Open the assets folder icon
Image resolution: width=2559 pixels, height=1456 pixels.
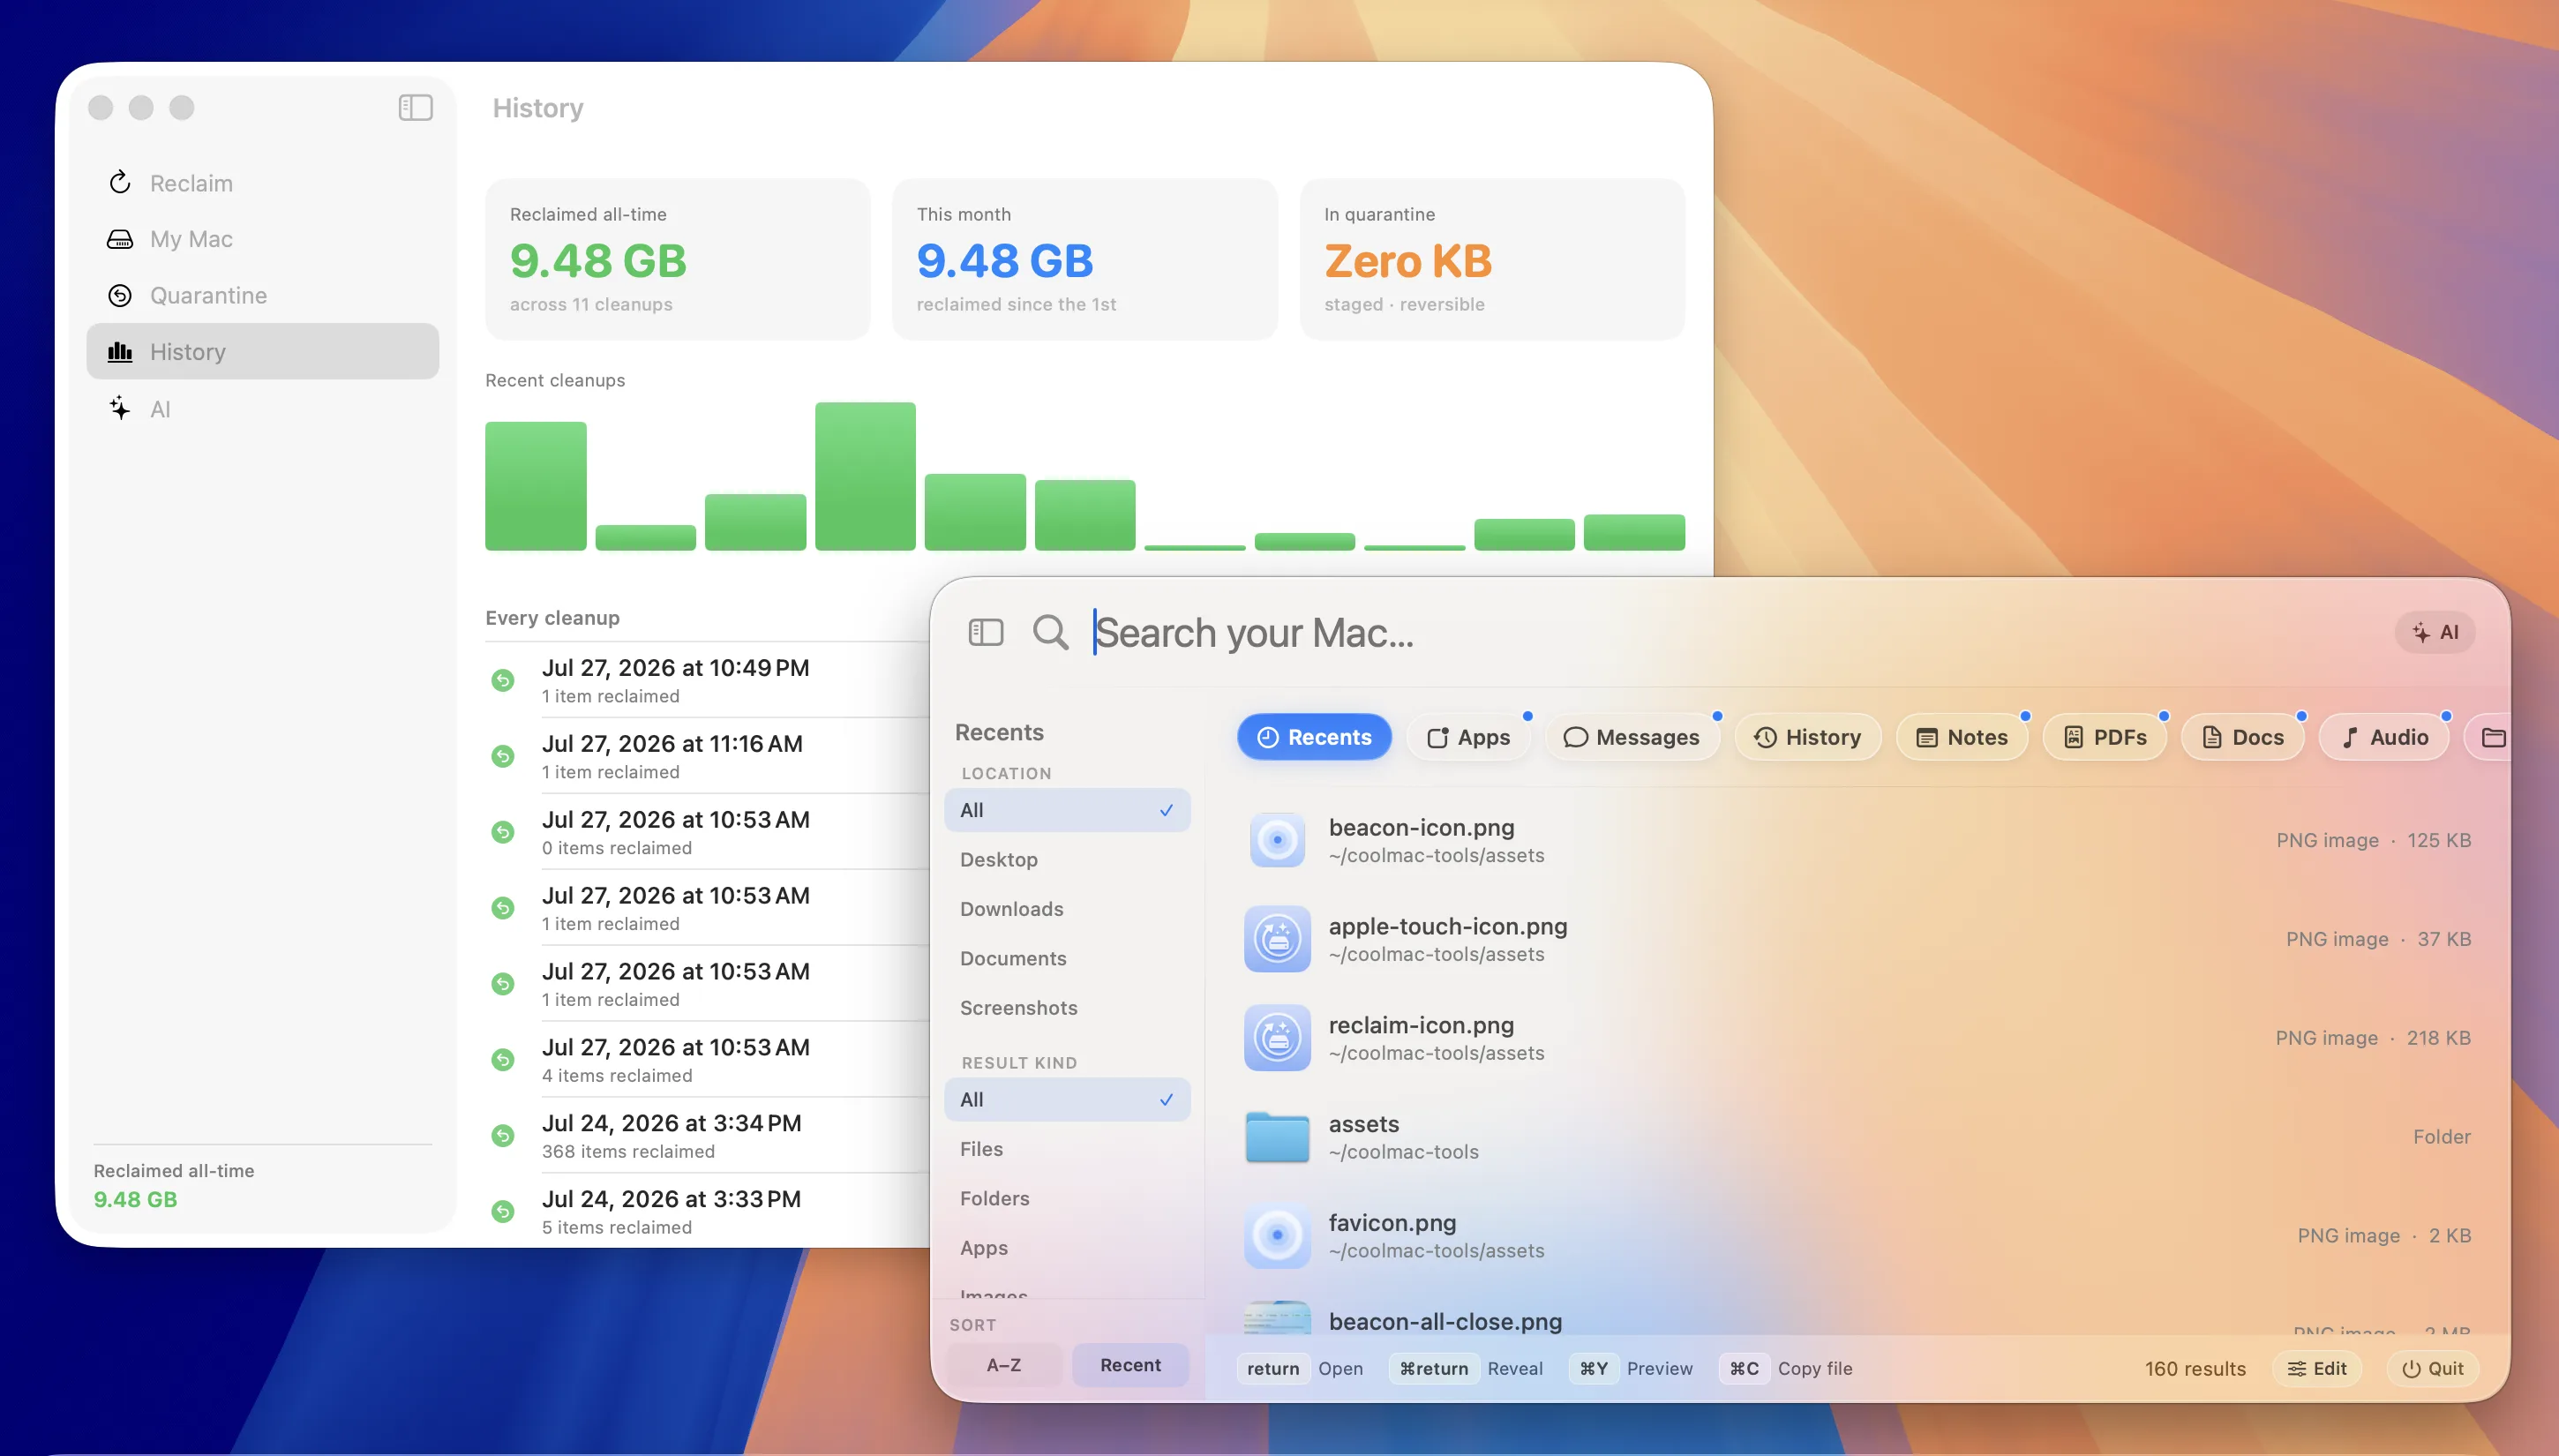[1277, 1137]
